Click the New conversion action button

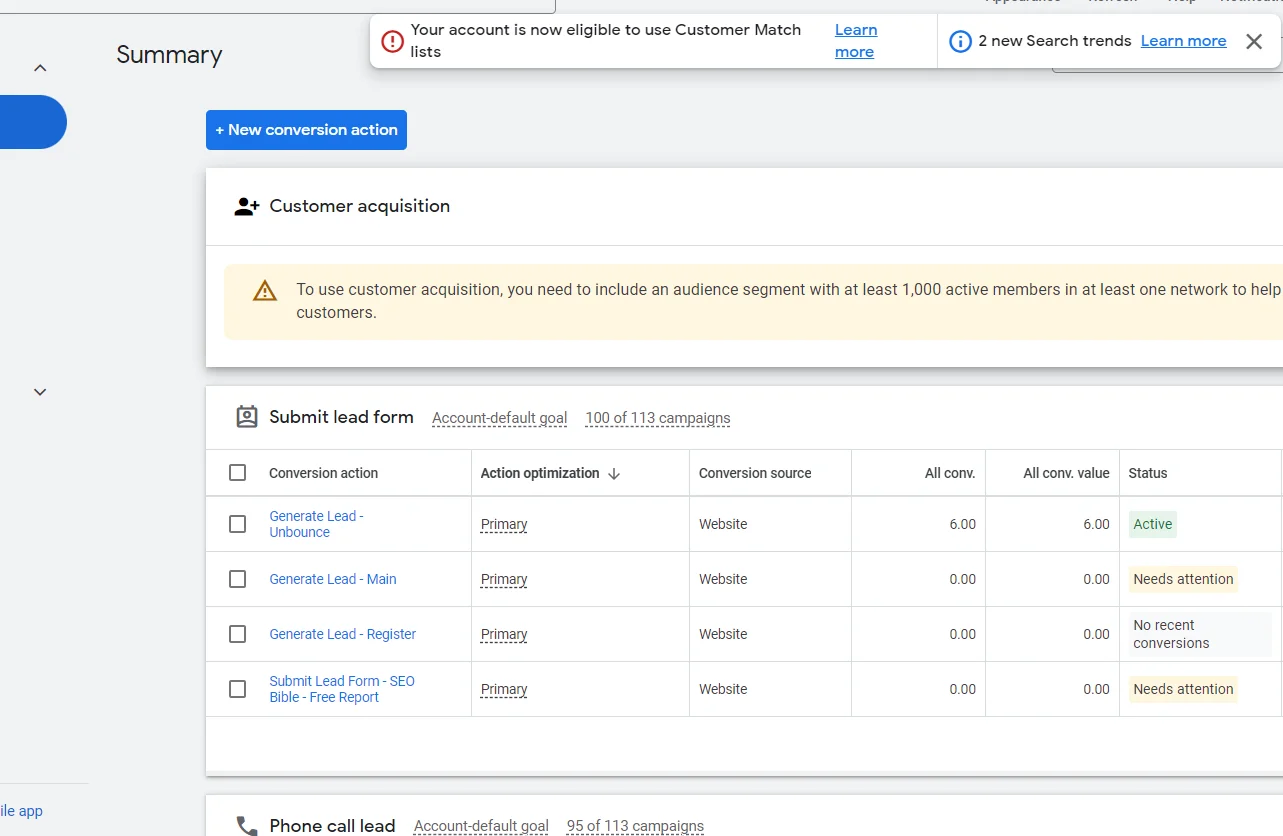point(306,130)
